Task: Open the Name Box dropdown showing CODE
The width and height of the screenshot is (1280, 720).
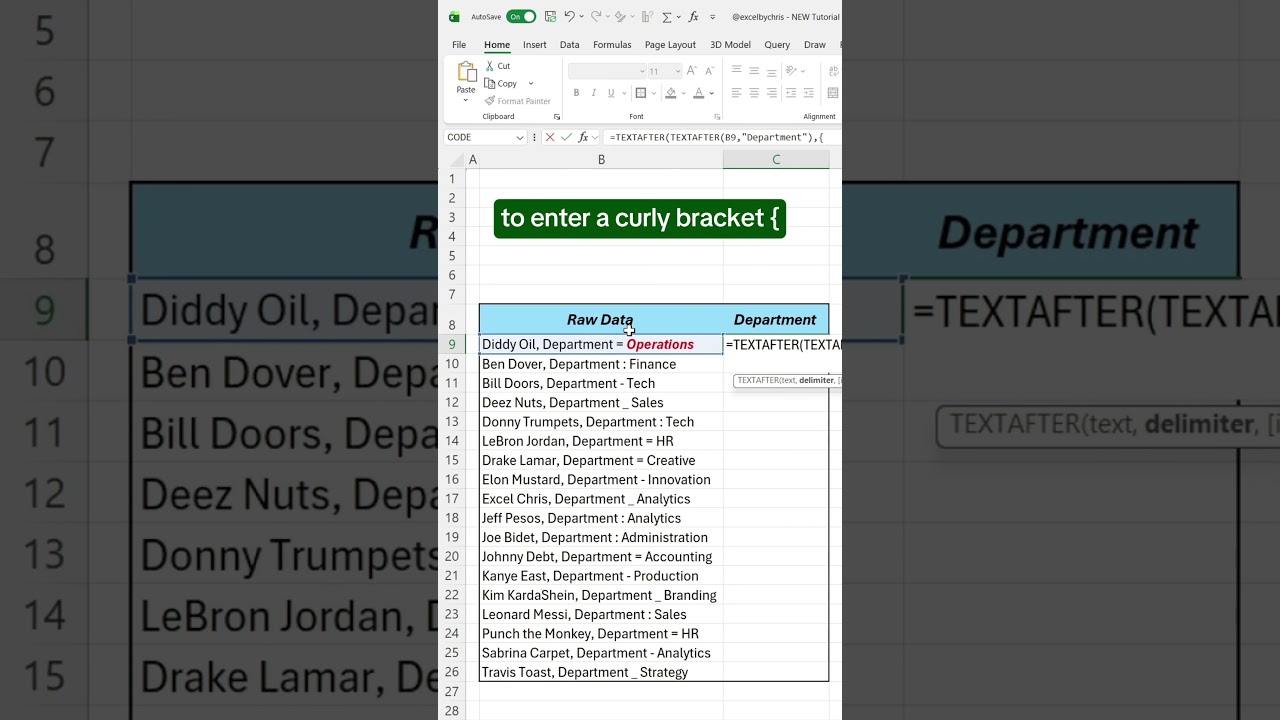Action: (x=520, y=137)
